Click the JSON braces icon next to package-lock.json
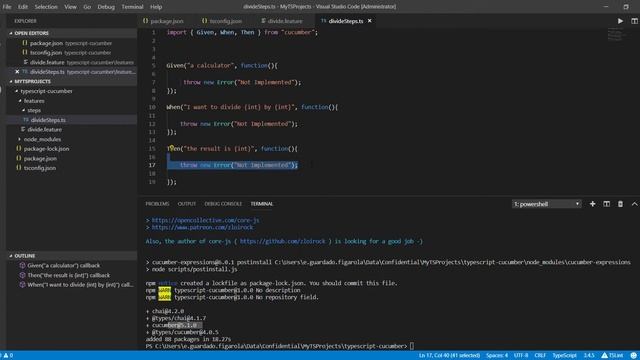This screenshot has width=640, height=360. [19, 149]
